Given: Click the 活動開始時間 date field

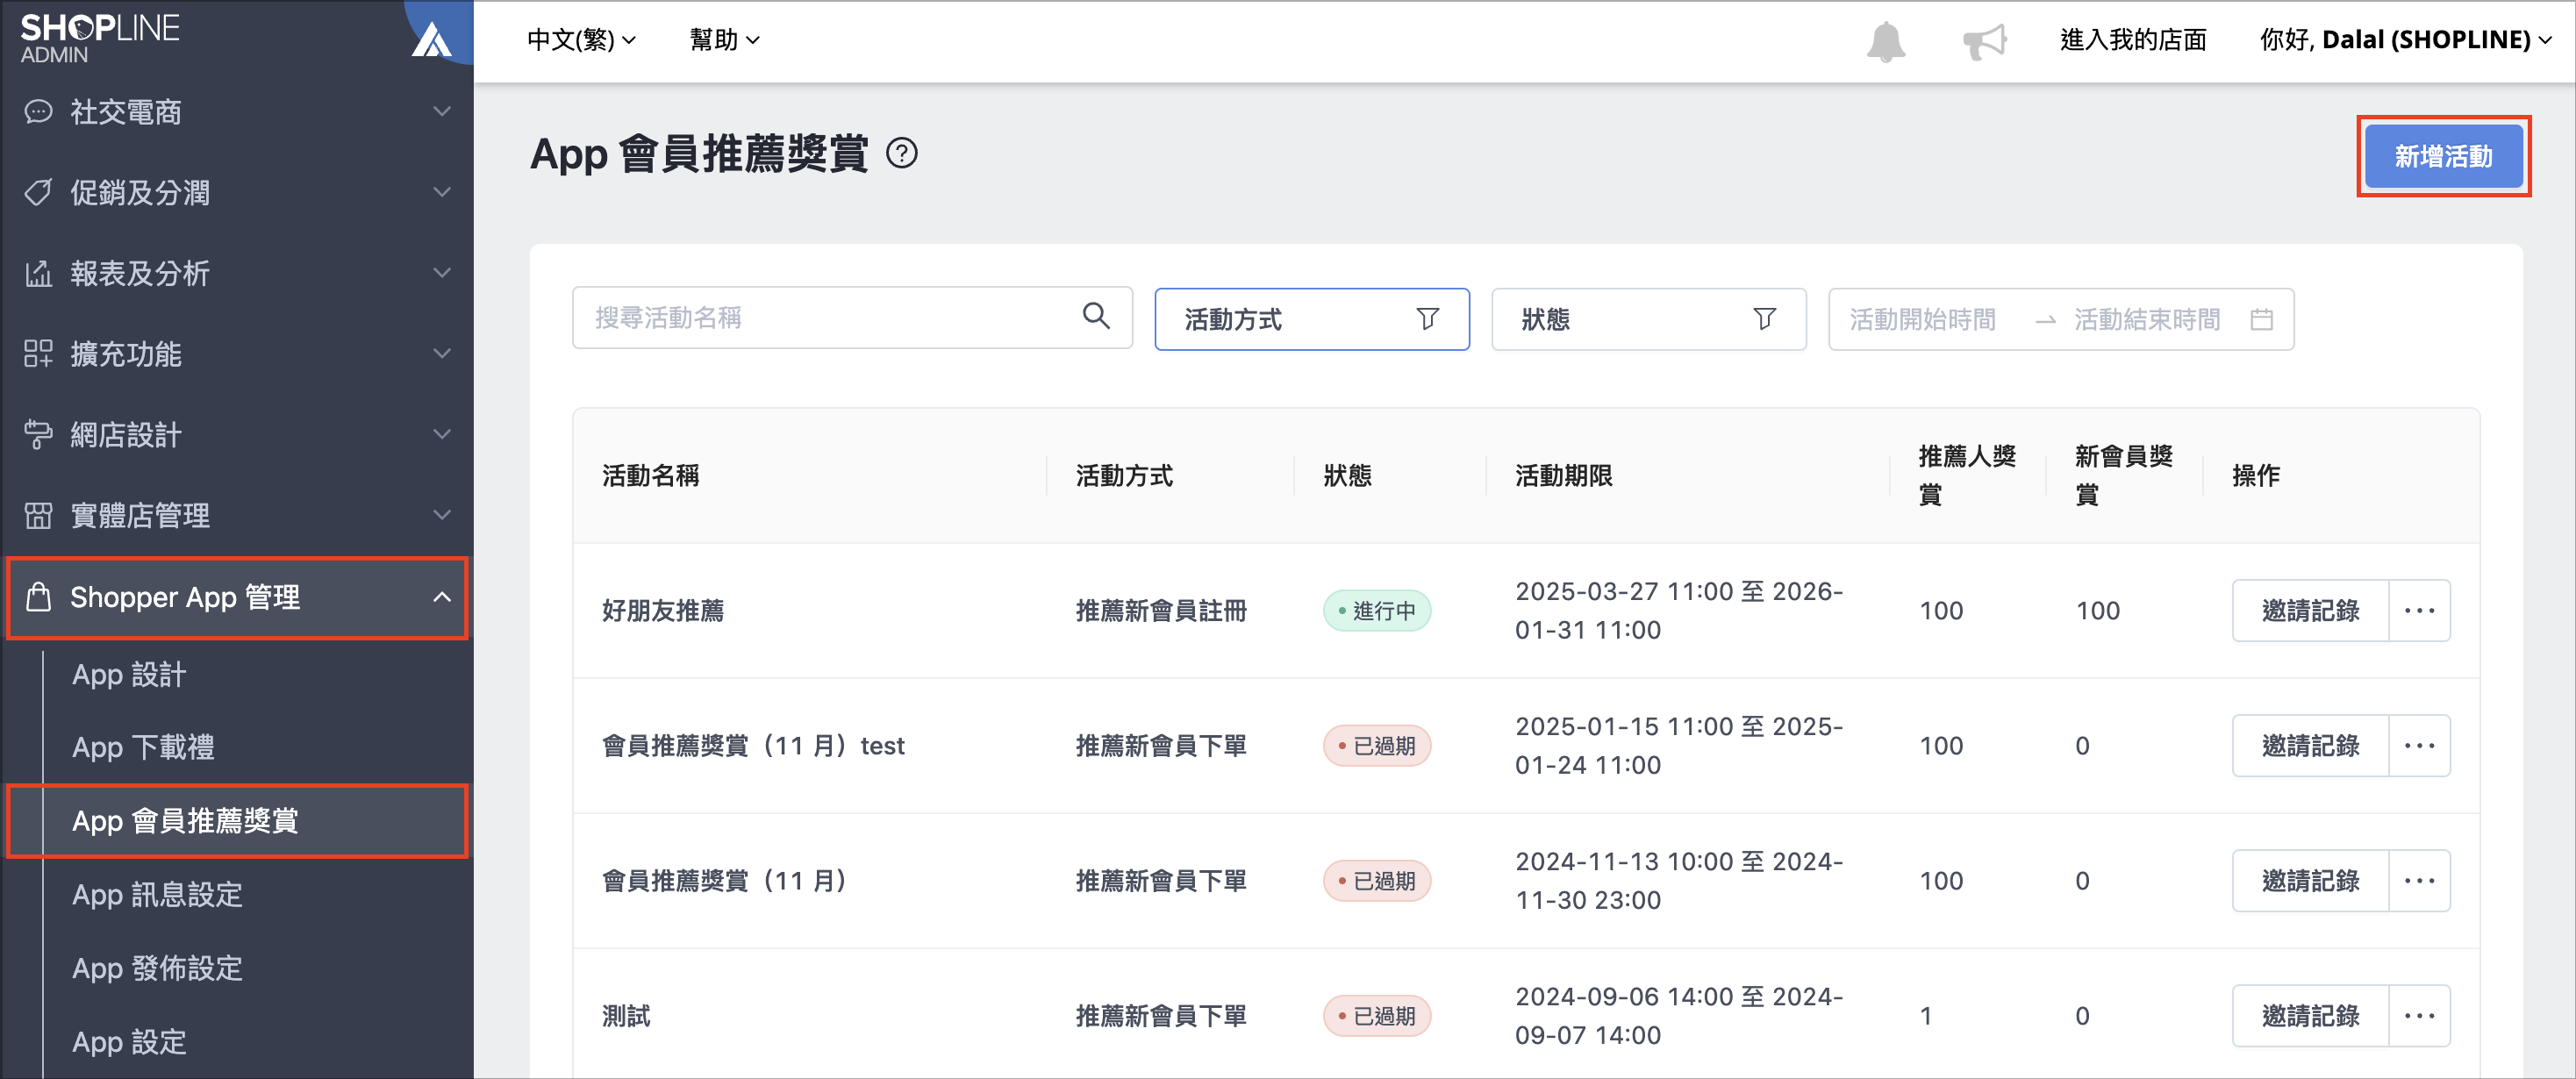Looking at the screenshot, I should (x=1922, y=319).
